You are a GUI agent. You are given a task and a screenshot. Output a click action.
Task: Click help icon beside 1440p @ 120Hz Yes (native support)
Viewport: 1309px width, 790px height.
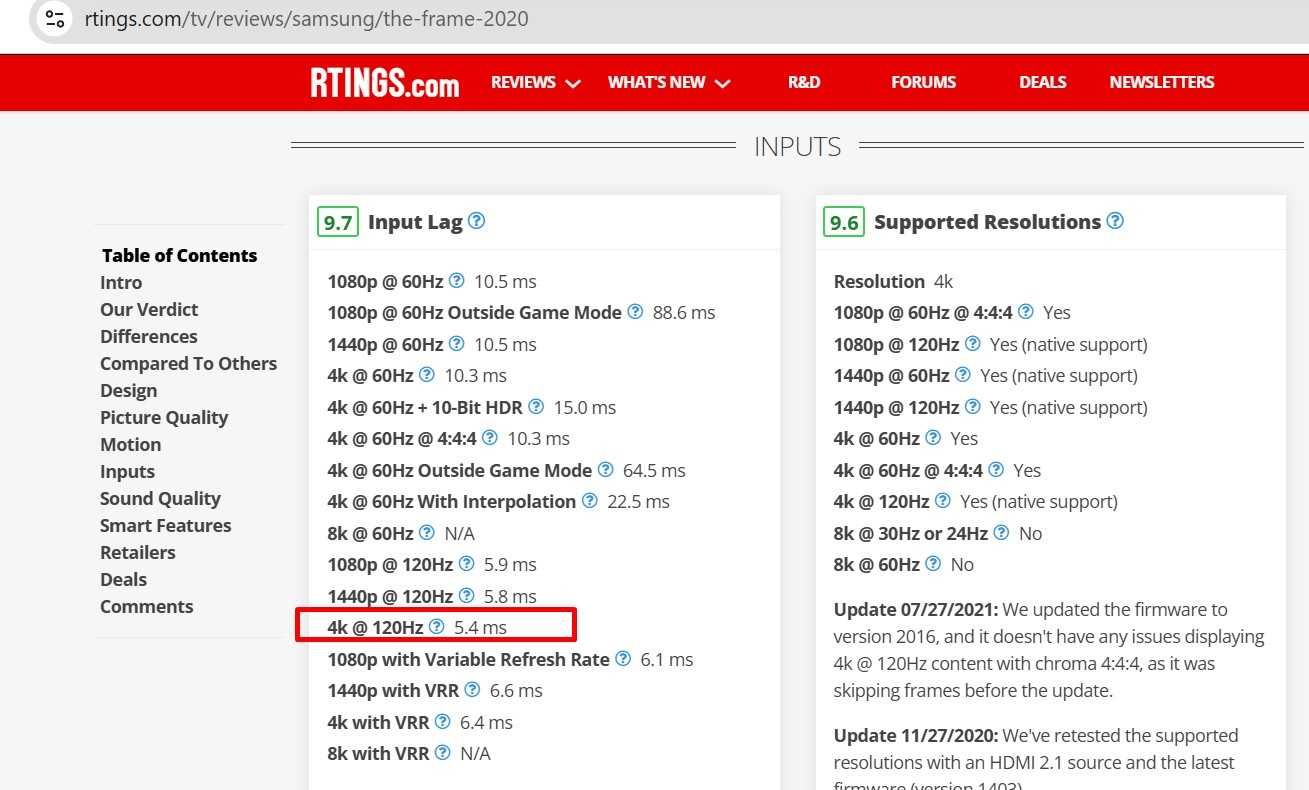coord(972,407)
